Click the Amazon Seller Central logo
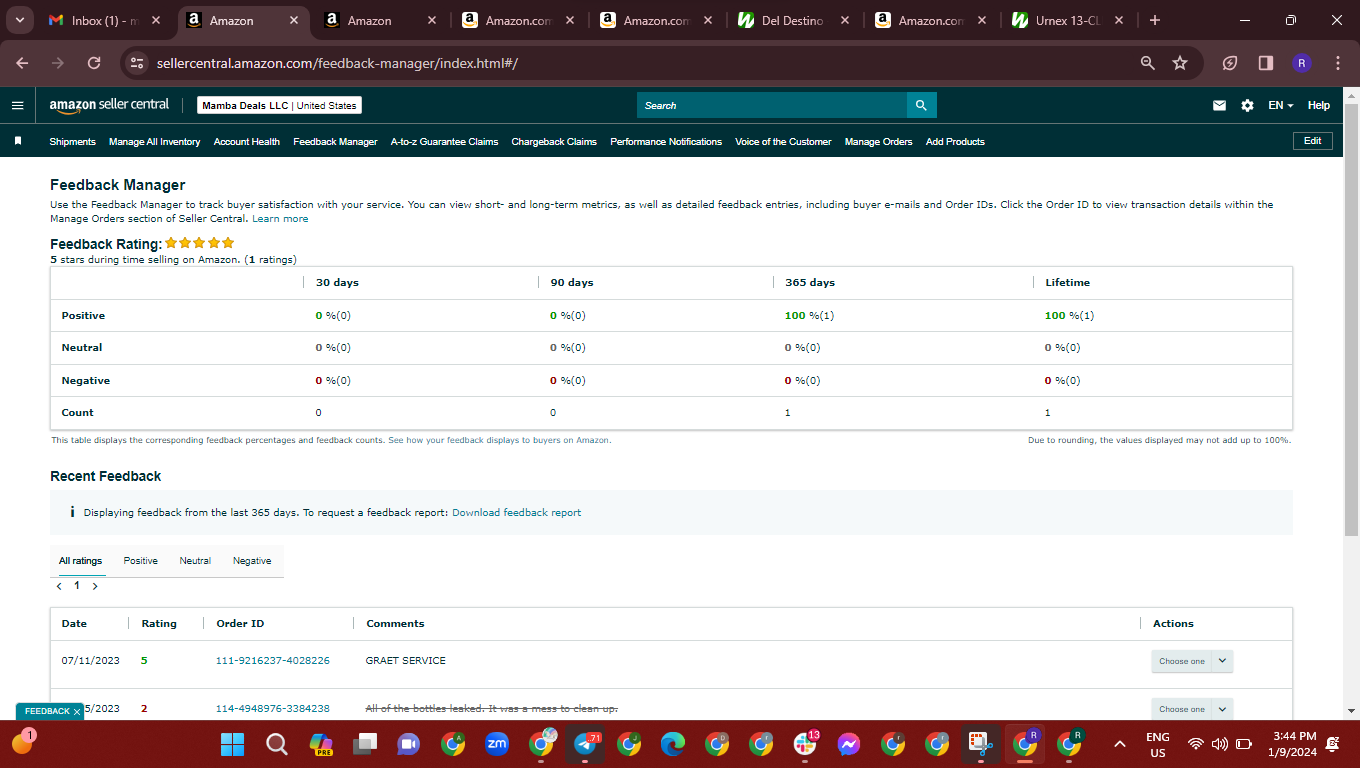1360x768 pixels. coord(109,105)
